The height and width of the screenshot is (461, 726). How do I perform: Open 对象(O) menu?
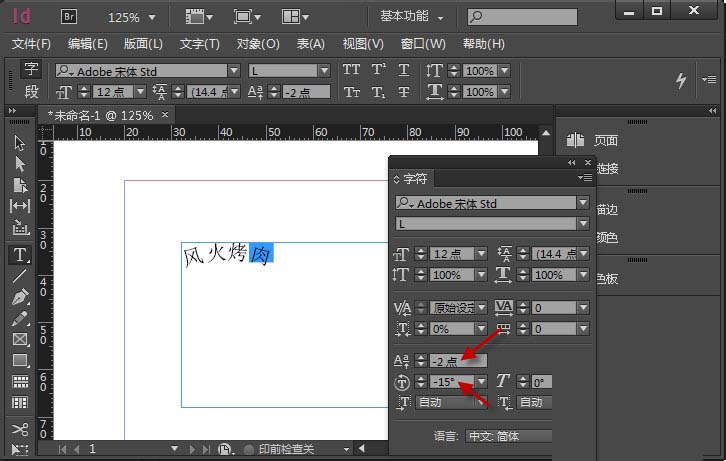click(x=258, y=44)
